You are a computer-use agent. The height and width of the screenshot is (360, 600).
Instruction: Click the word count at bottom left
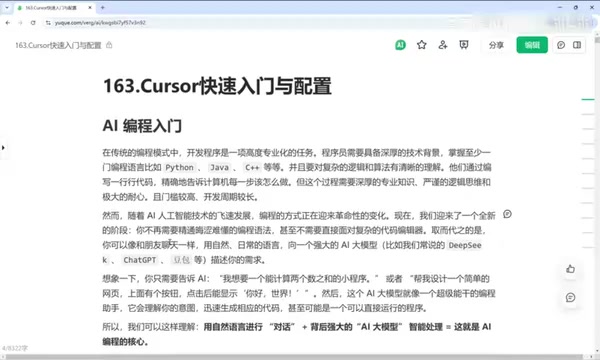tap(15, 348)
